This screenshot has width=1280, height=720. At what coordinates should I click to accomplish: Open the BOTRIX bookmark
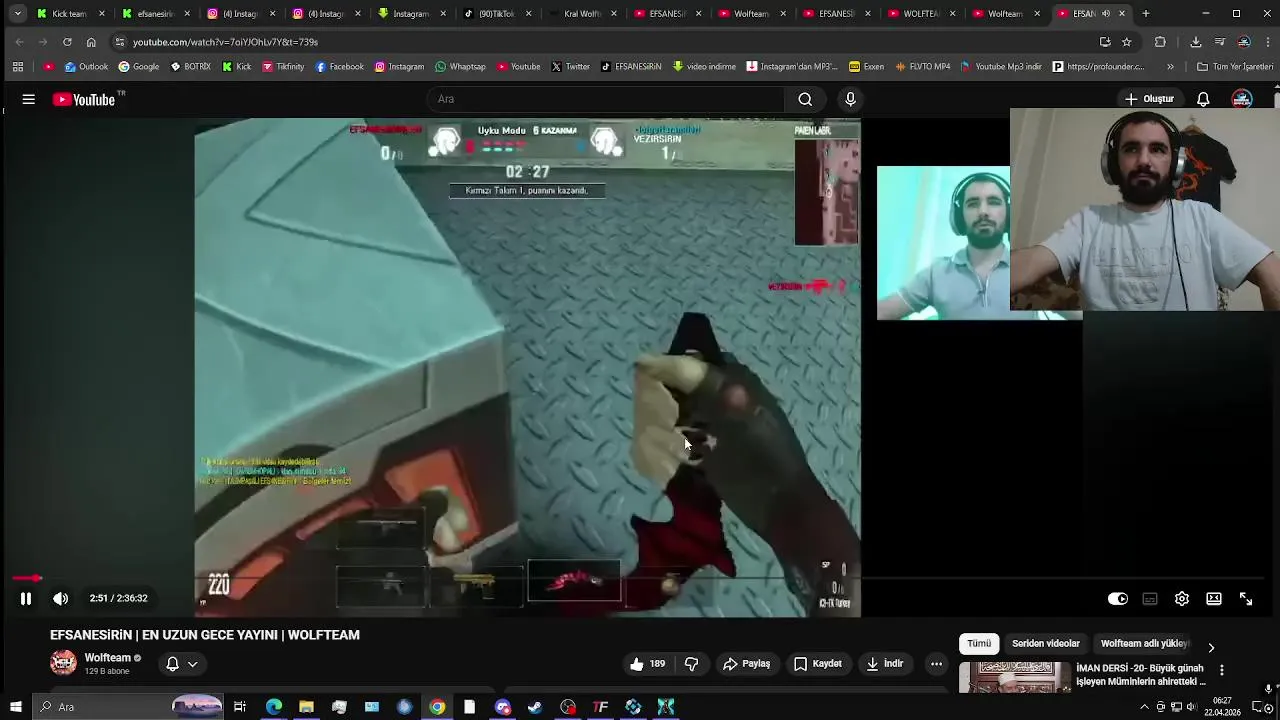(x=190, y=67)
